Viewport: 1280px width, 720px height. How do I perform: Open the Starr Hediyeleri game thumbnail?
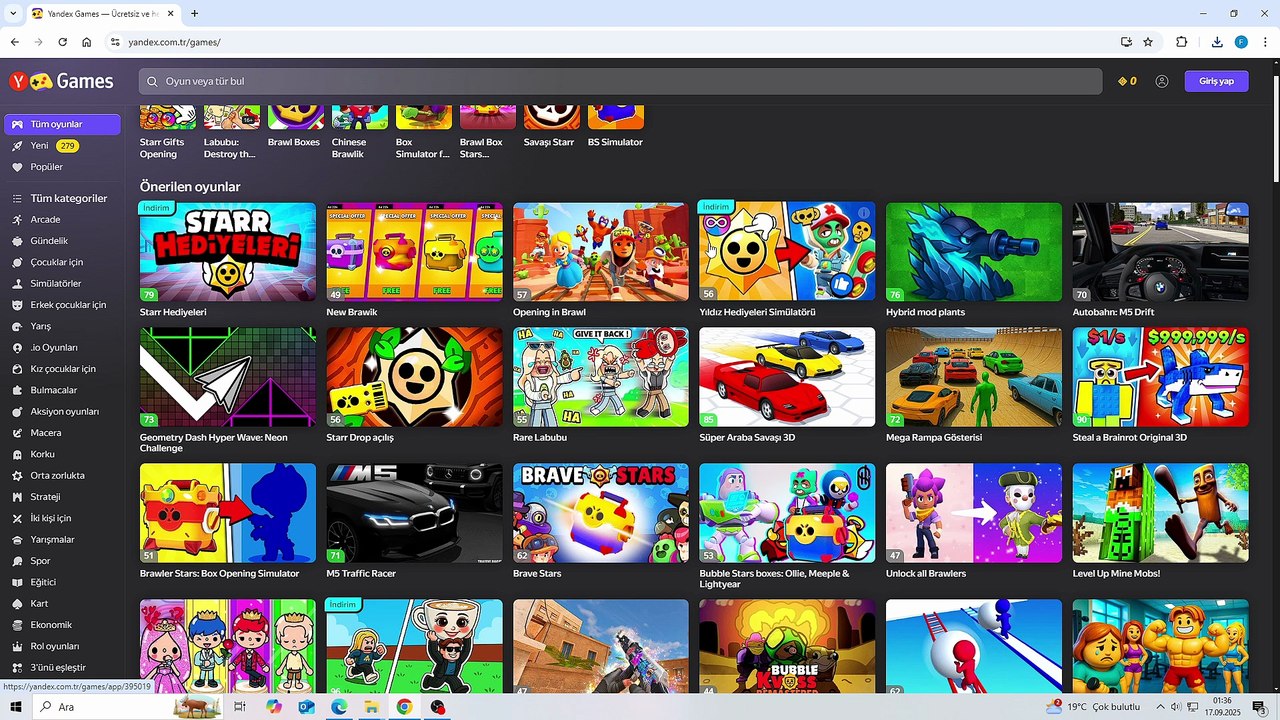coord(228,252)
